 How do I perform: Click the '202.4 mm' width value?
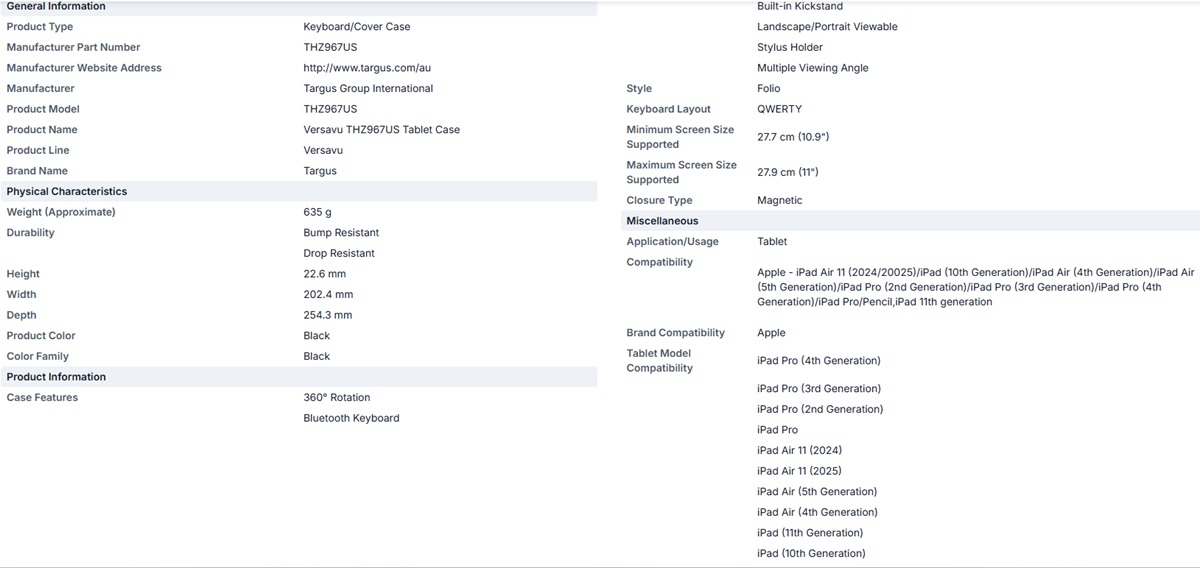click(328, 295)
